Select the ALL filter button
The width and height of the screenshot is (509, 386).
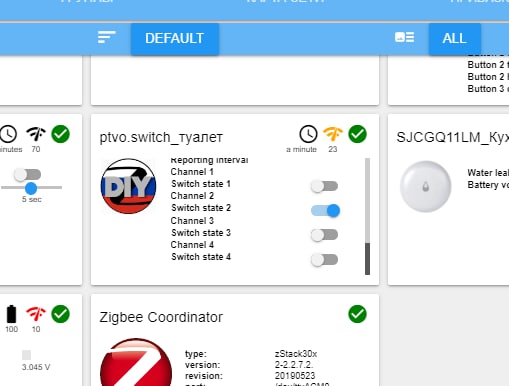click(x=454, y=39)
